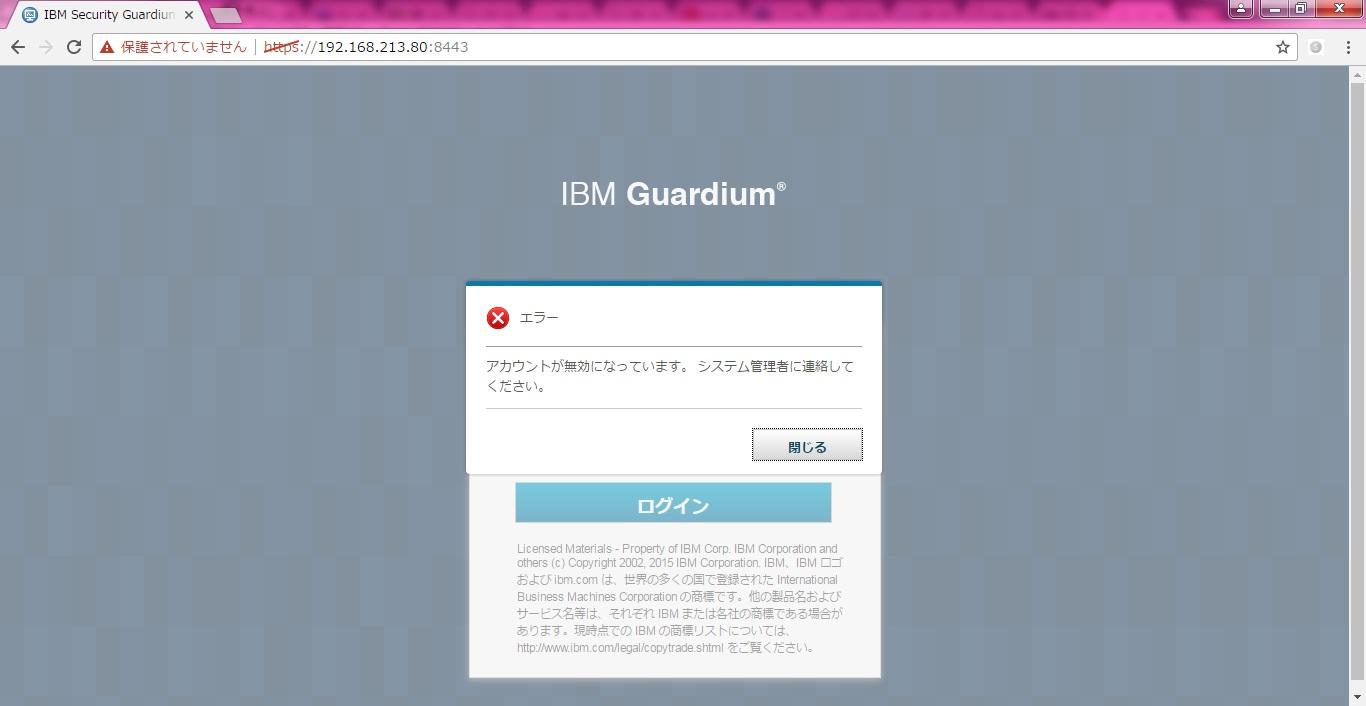The width and height of the screenshot is (1366, 706).
Task: Click the Chrome user profile button
Action: 1240,9
